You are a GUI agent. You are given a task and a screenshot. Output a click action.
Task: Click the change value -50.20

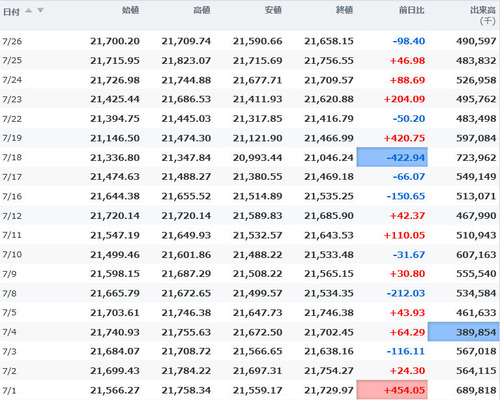pos(409,119)
